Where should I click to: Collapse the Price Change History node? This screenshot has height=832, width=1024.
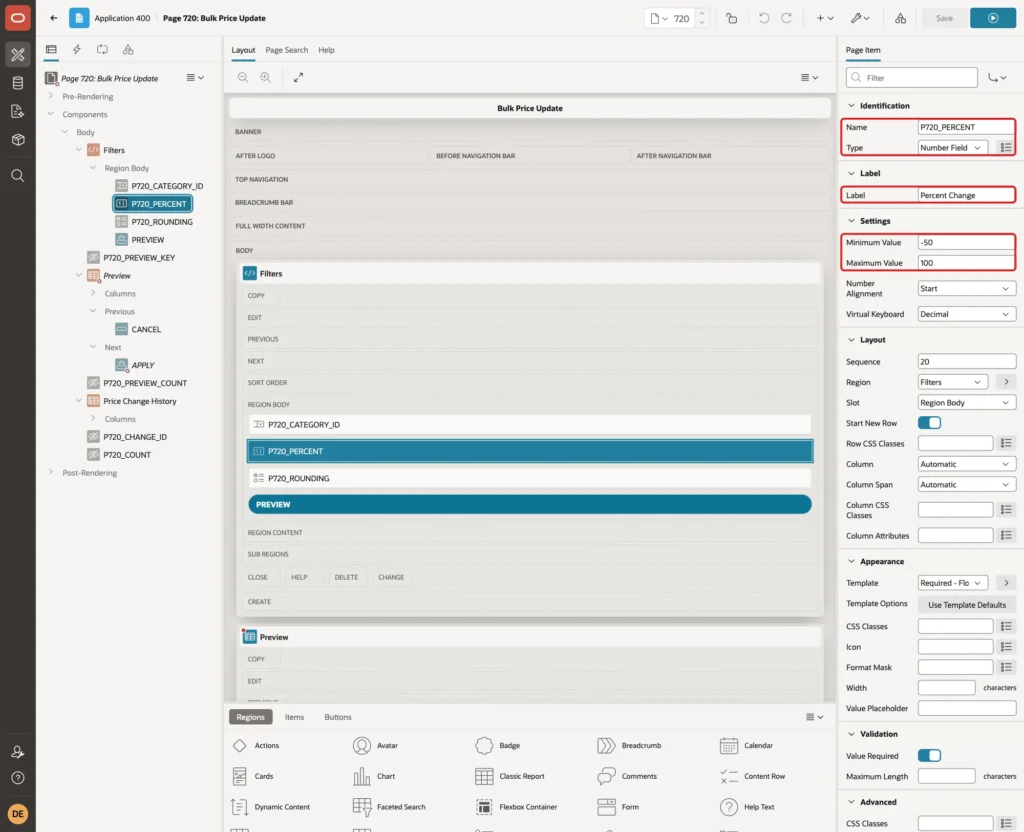coord(79,401)
